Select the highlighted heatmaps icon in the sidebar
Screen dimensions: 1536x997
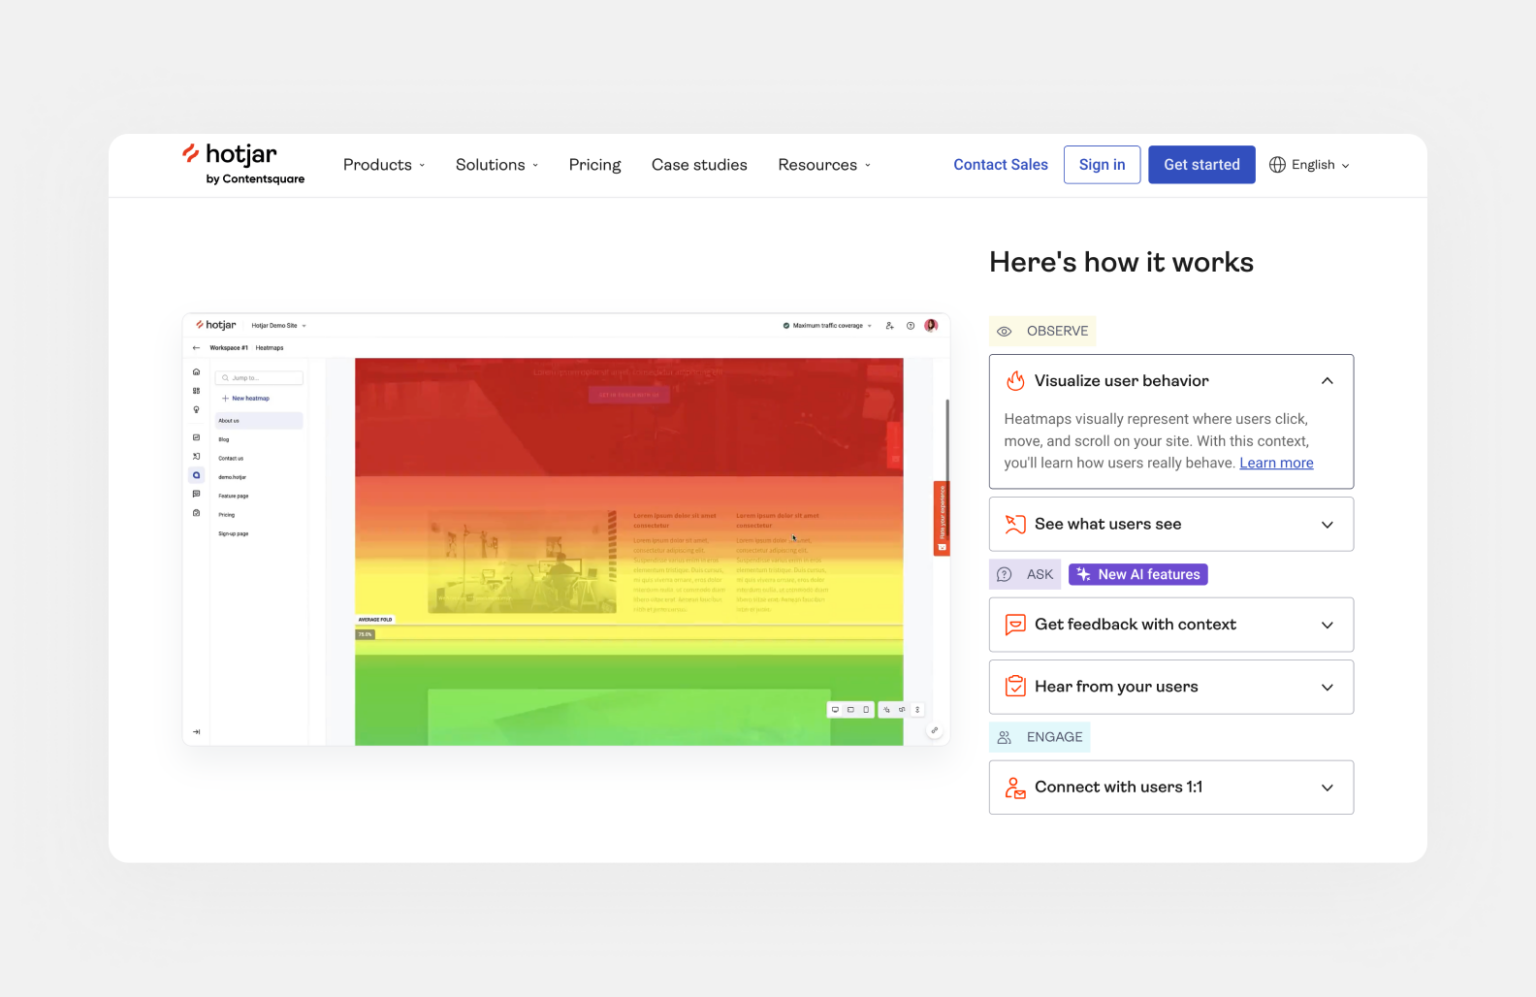tap(196, 475)
